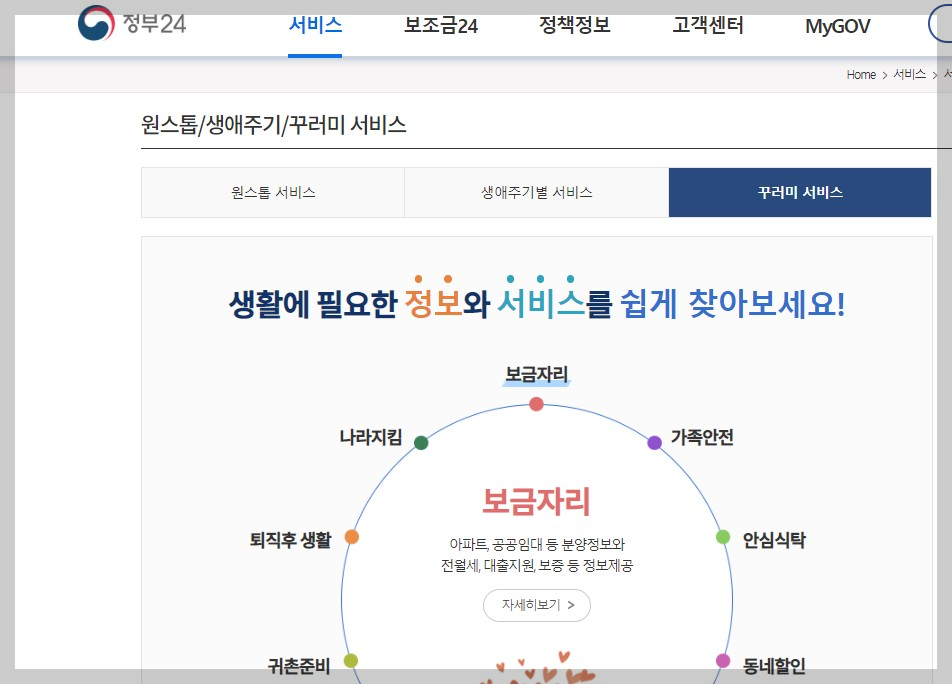The image size is (952, 684).
Task: Select the red 보금자리 dot on circle
Action: pos(536,404)
